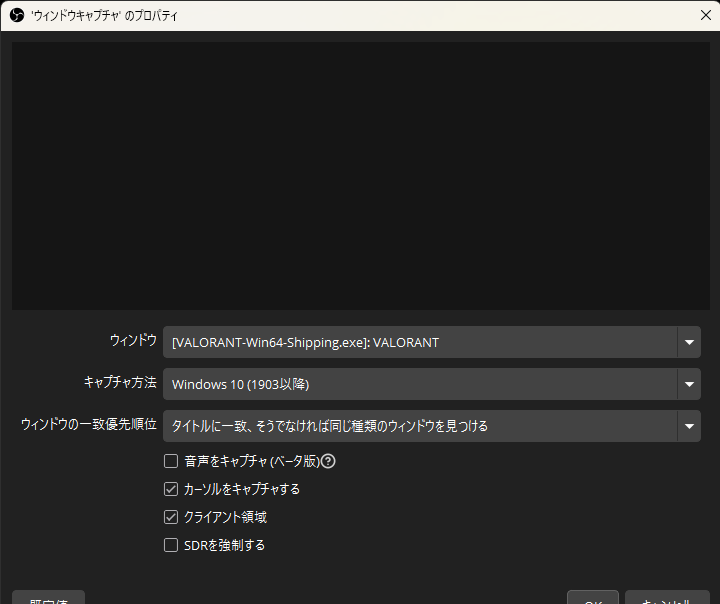Viewport: 720px width, 604px height.
Task: Expand the キャプチャ方法 dropdown
Action: (x=432, y=384)
